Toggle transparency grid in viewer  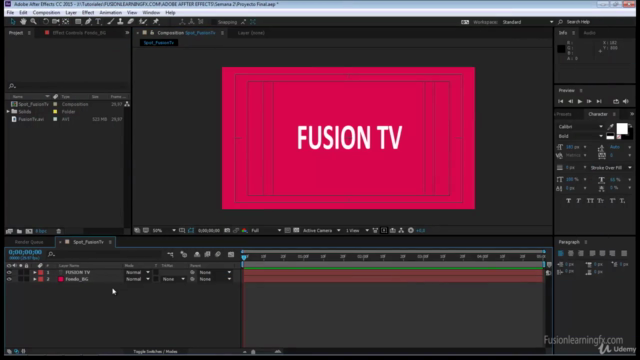[x=296, y=231]
